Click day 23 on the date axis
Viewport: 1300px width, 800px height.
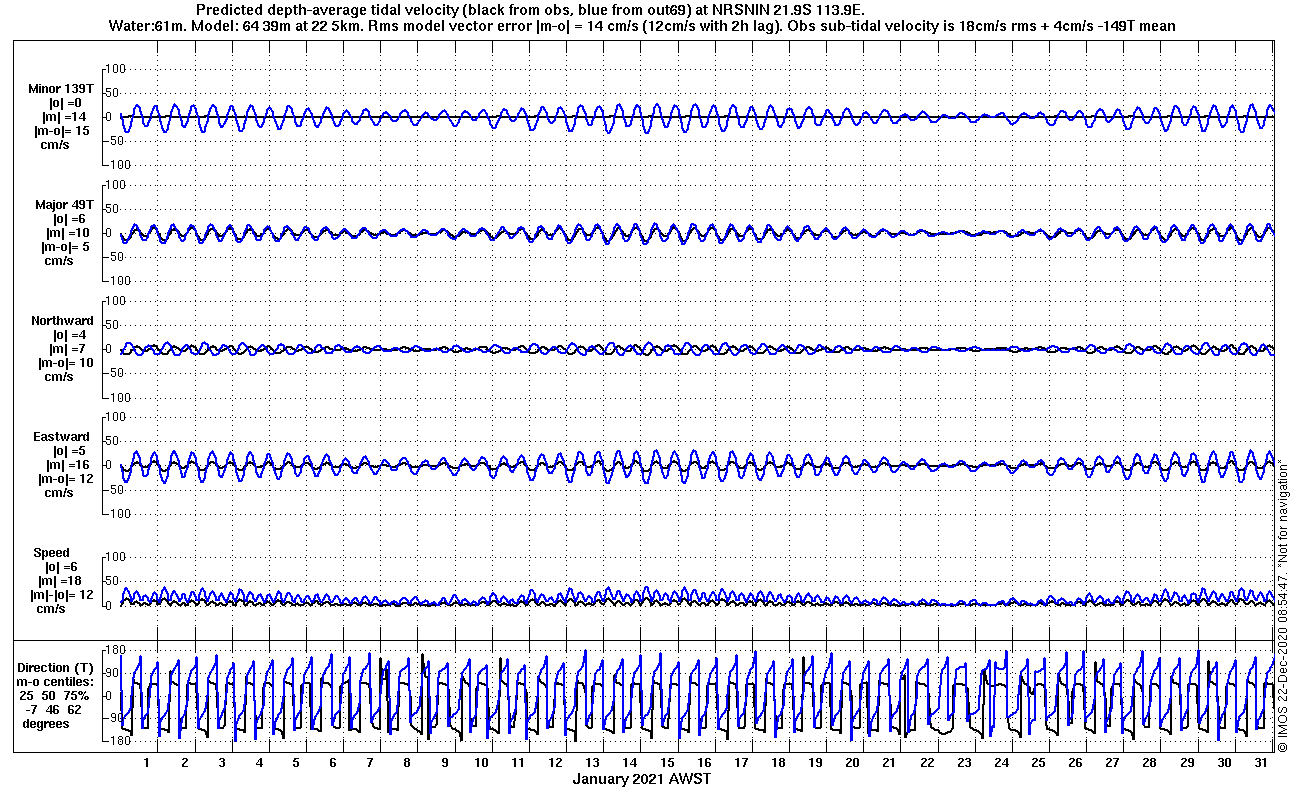pyautogui.click(x=962, y=763)
